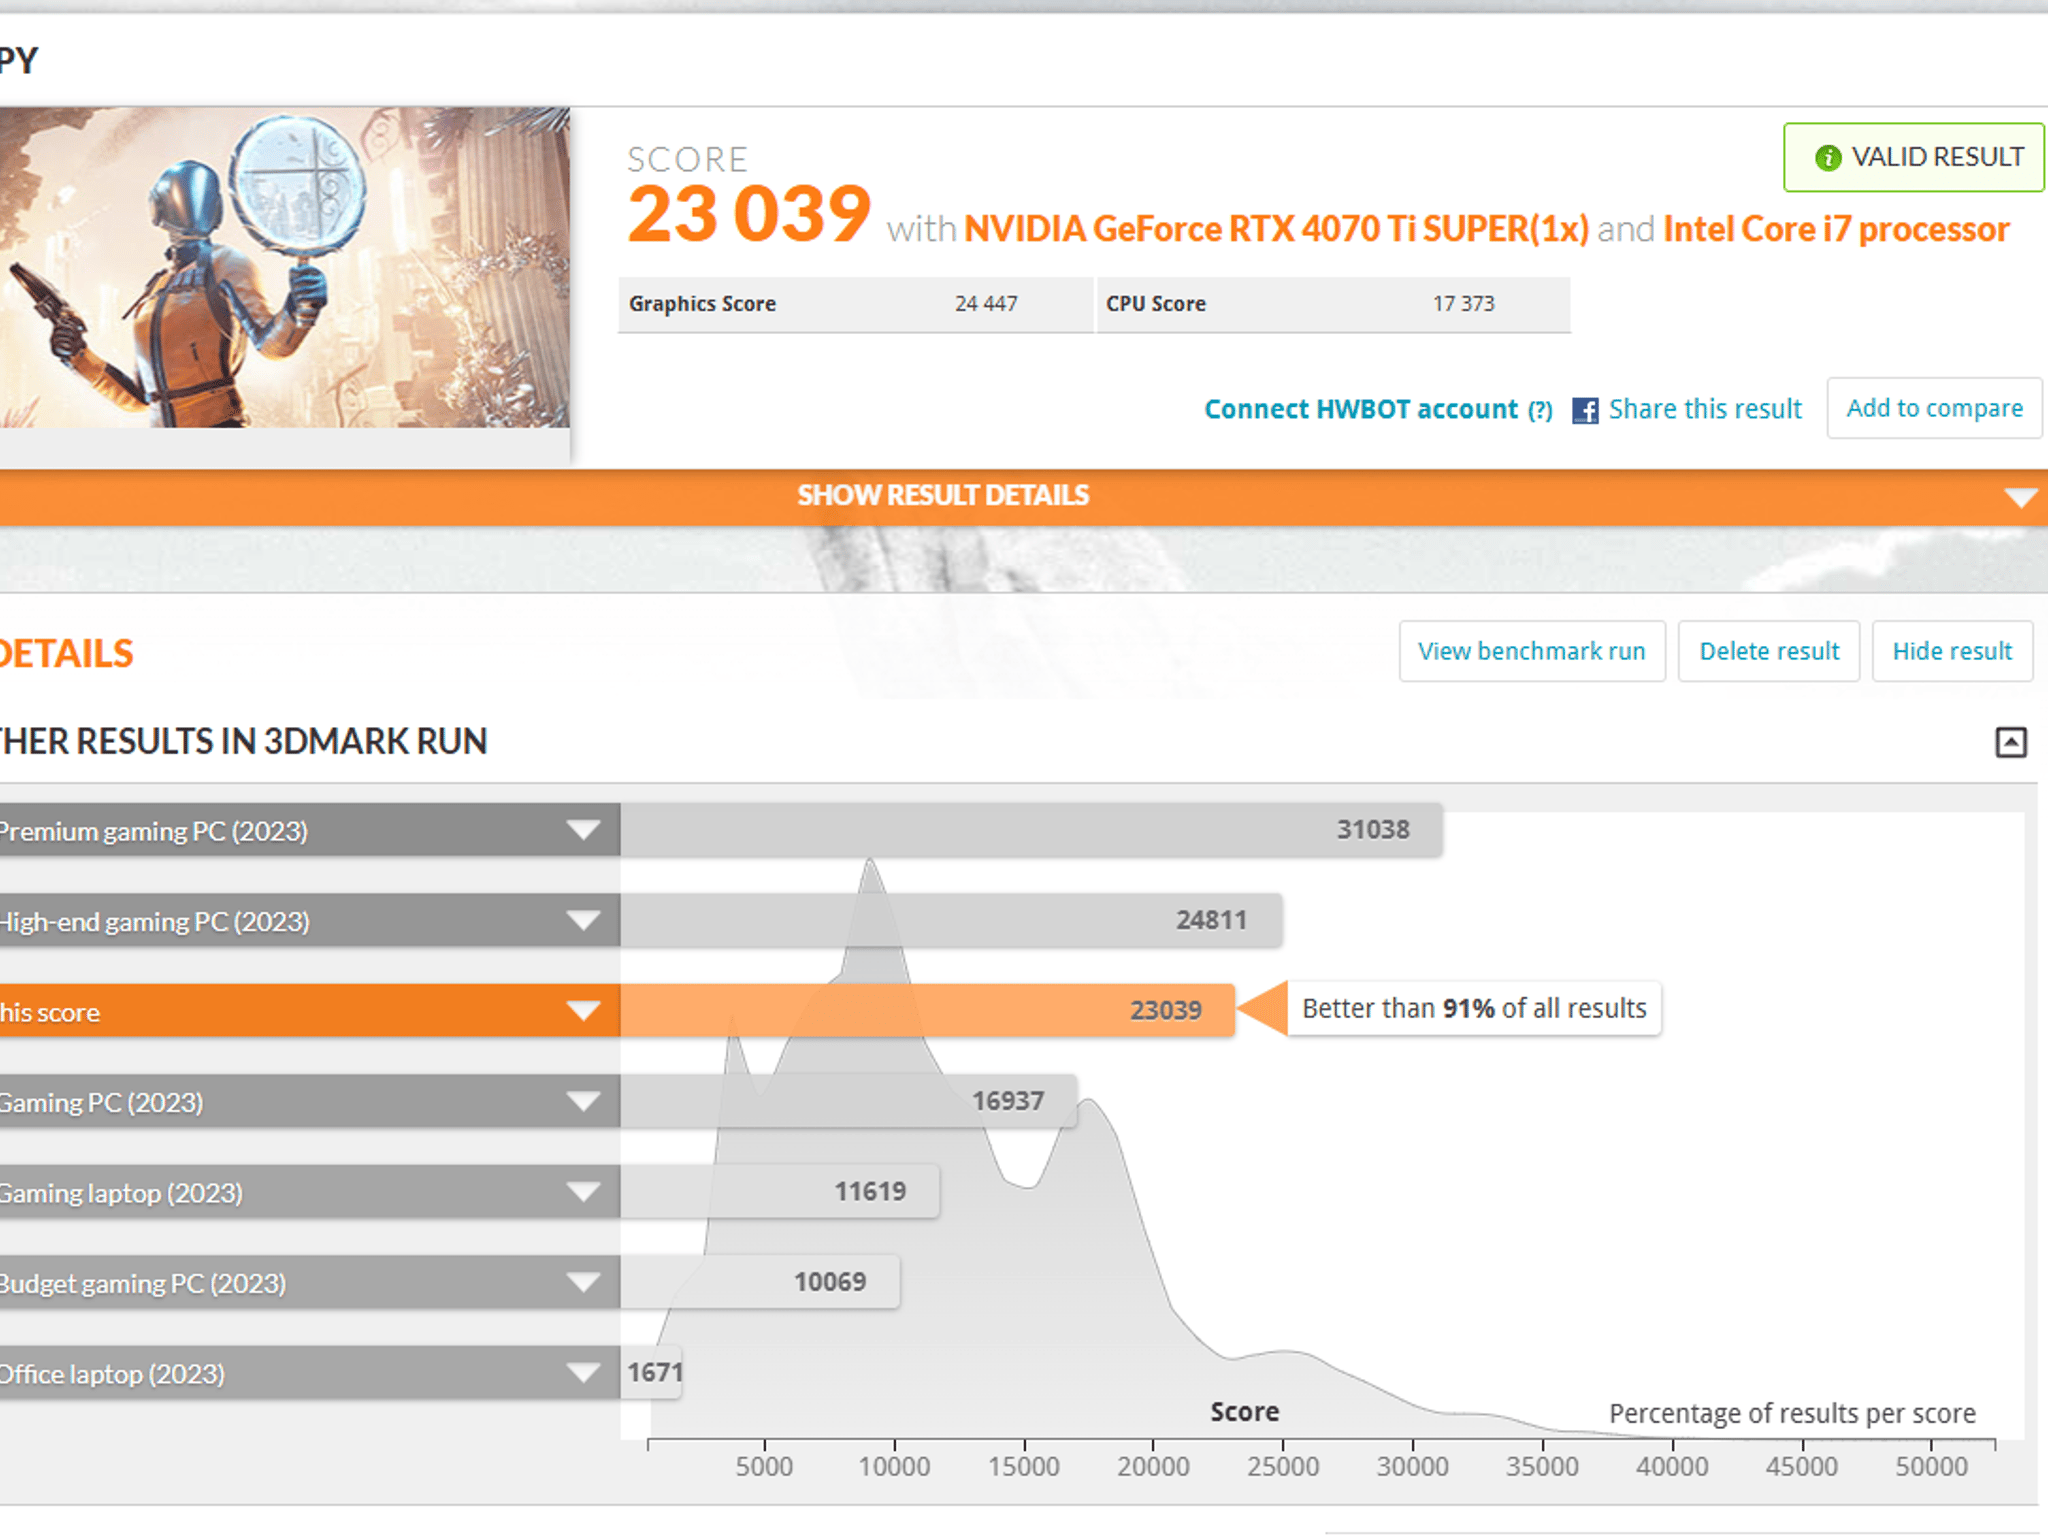Screen dimensions: 2048x1536
Task: Click the CPU Score label
Action: (x=1156, y=304)
